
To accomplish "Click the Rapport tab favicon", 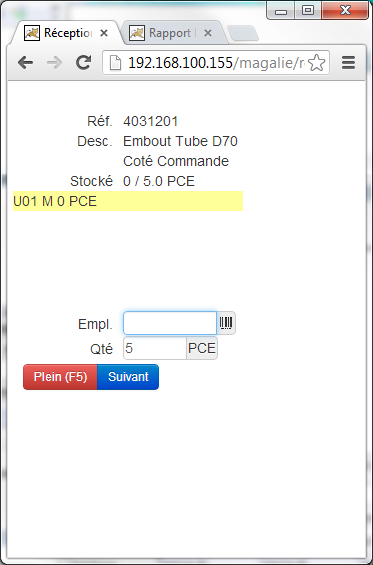I will [137, 33].
